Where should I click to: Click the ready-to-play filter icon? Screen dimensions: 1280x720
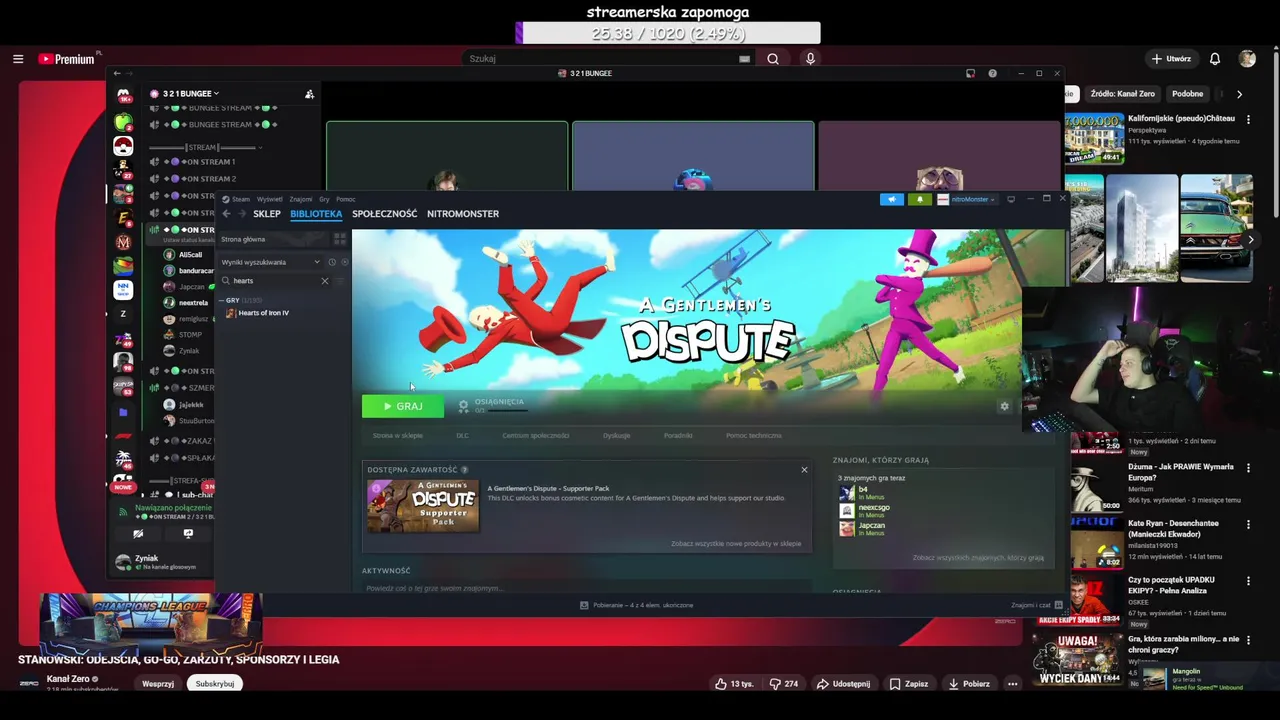[x=345, y=262]
